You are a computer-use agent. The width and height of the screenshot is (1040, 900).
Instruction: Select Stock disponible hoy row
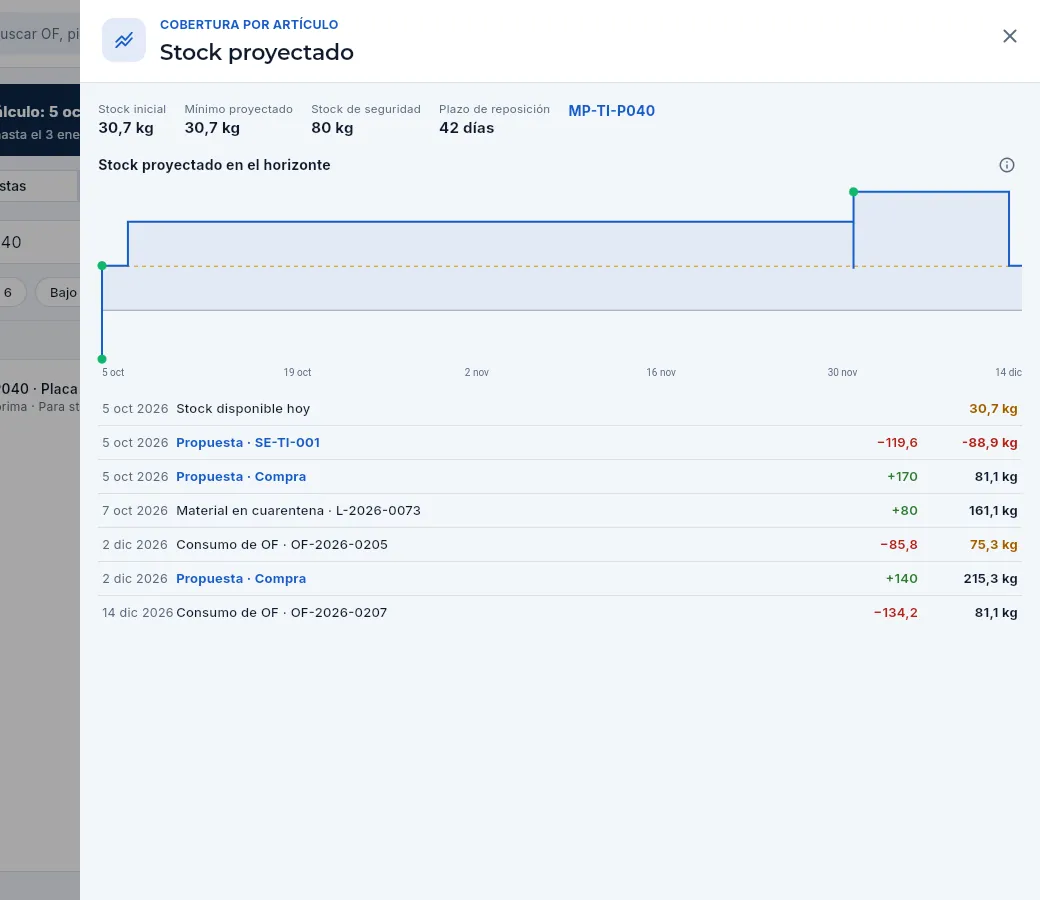tap(560, 409)
